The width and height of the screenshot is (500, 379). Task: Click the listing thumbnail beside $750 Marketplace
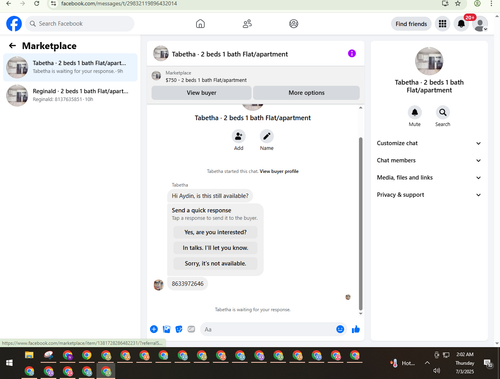[x=156, y=76]
